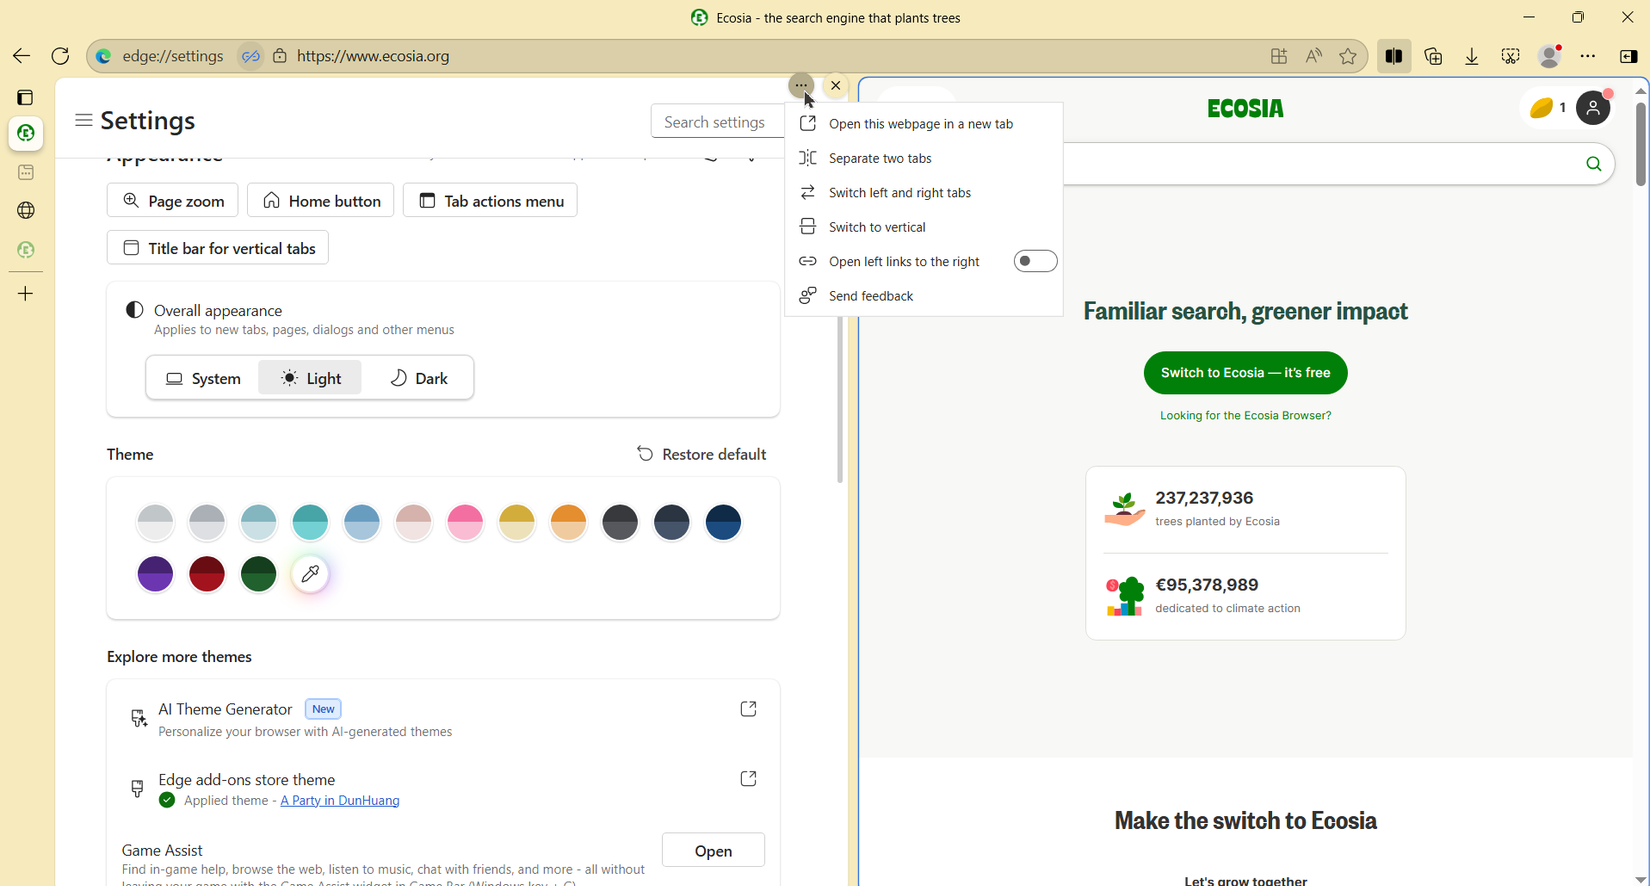This screenshot has height=886, width=1650.
Task: Open Edge add-ons store theme external link
Action: [748, 779]
